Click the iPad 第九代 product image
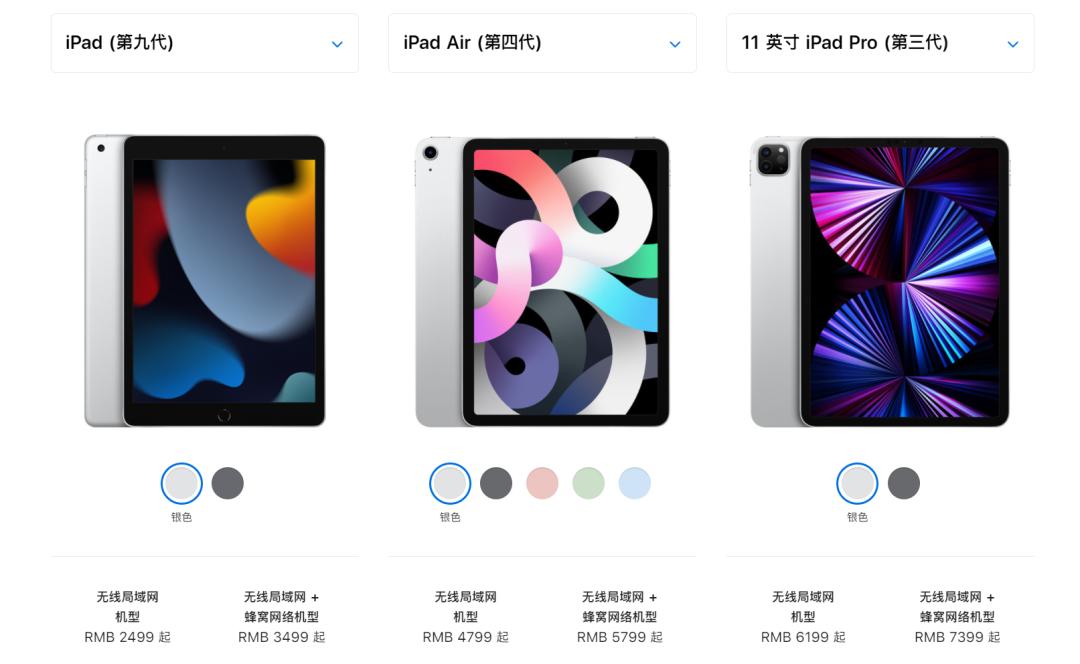Image resolution: width=1080 pixels, height=664 pixels. point(205,281)
